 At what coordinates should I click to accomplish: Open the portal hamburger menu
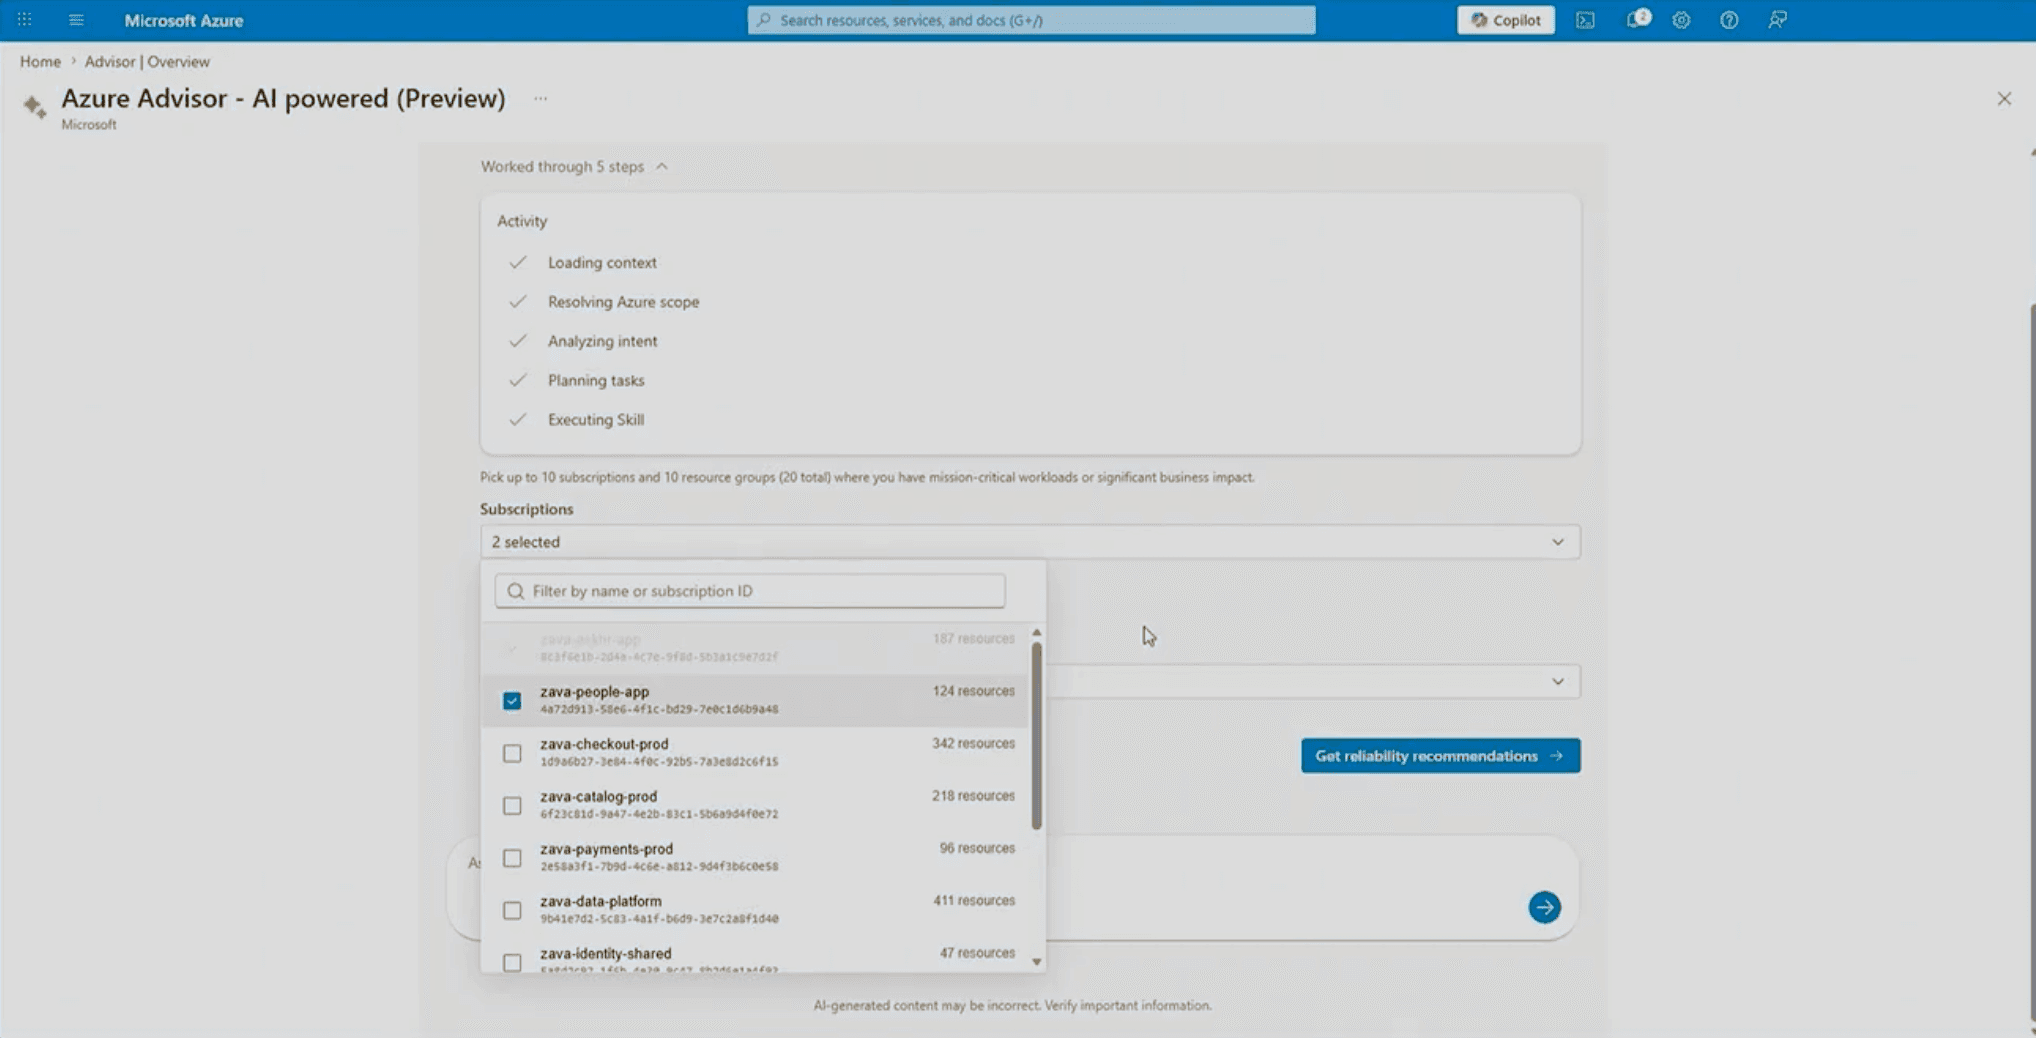[x=76, y=20]
